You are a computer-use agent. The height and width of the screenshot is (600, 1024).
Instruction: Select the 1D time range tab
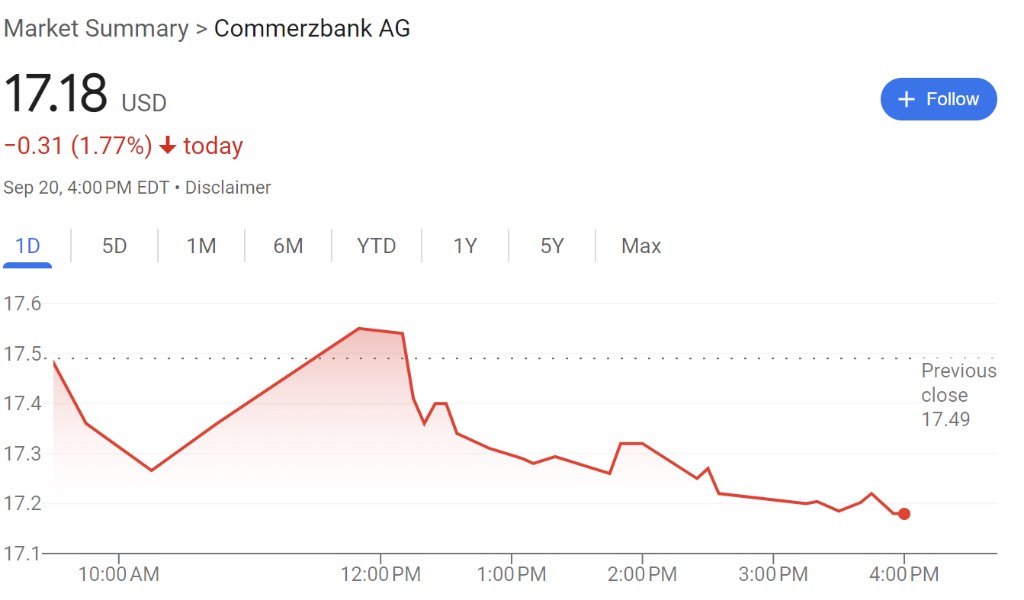point(27,246)
